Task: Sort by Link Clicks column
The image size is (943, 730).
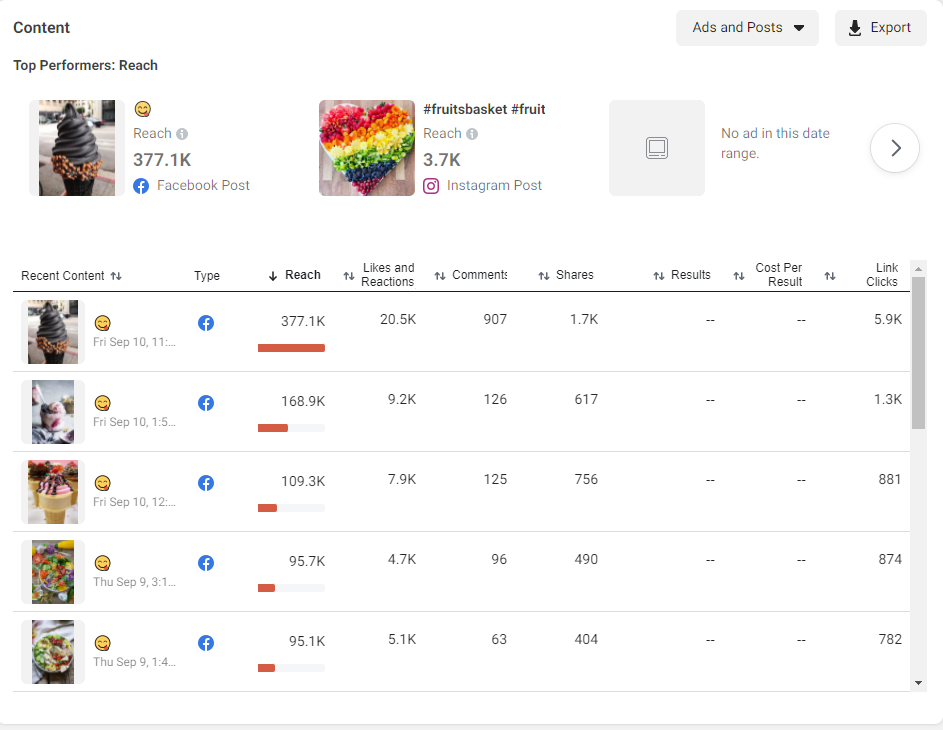Action: (x=881, y=275)
